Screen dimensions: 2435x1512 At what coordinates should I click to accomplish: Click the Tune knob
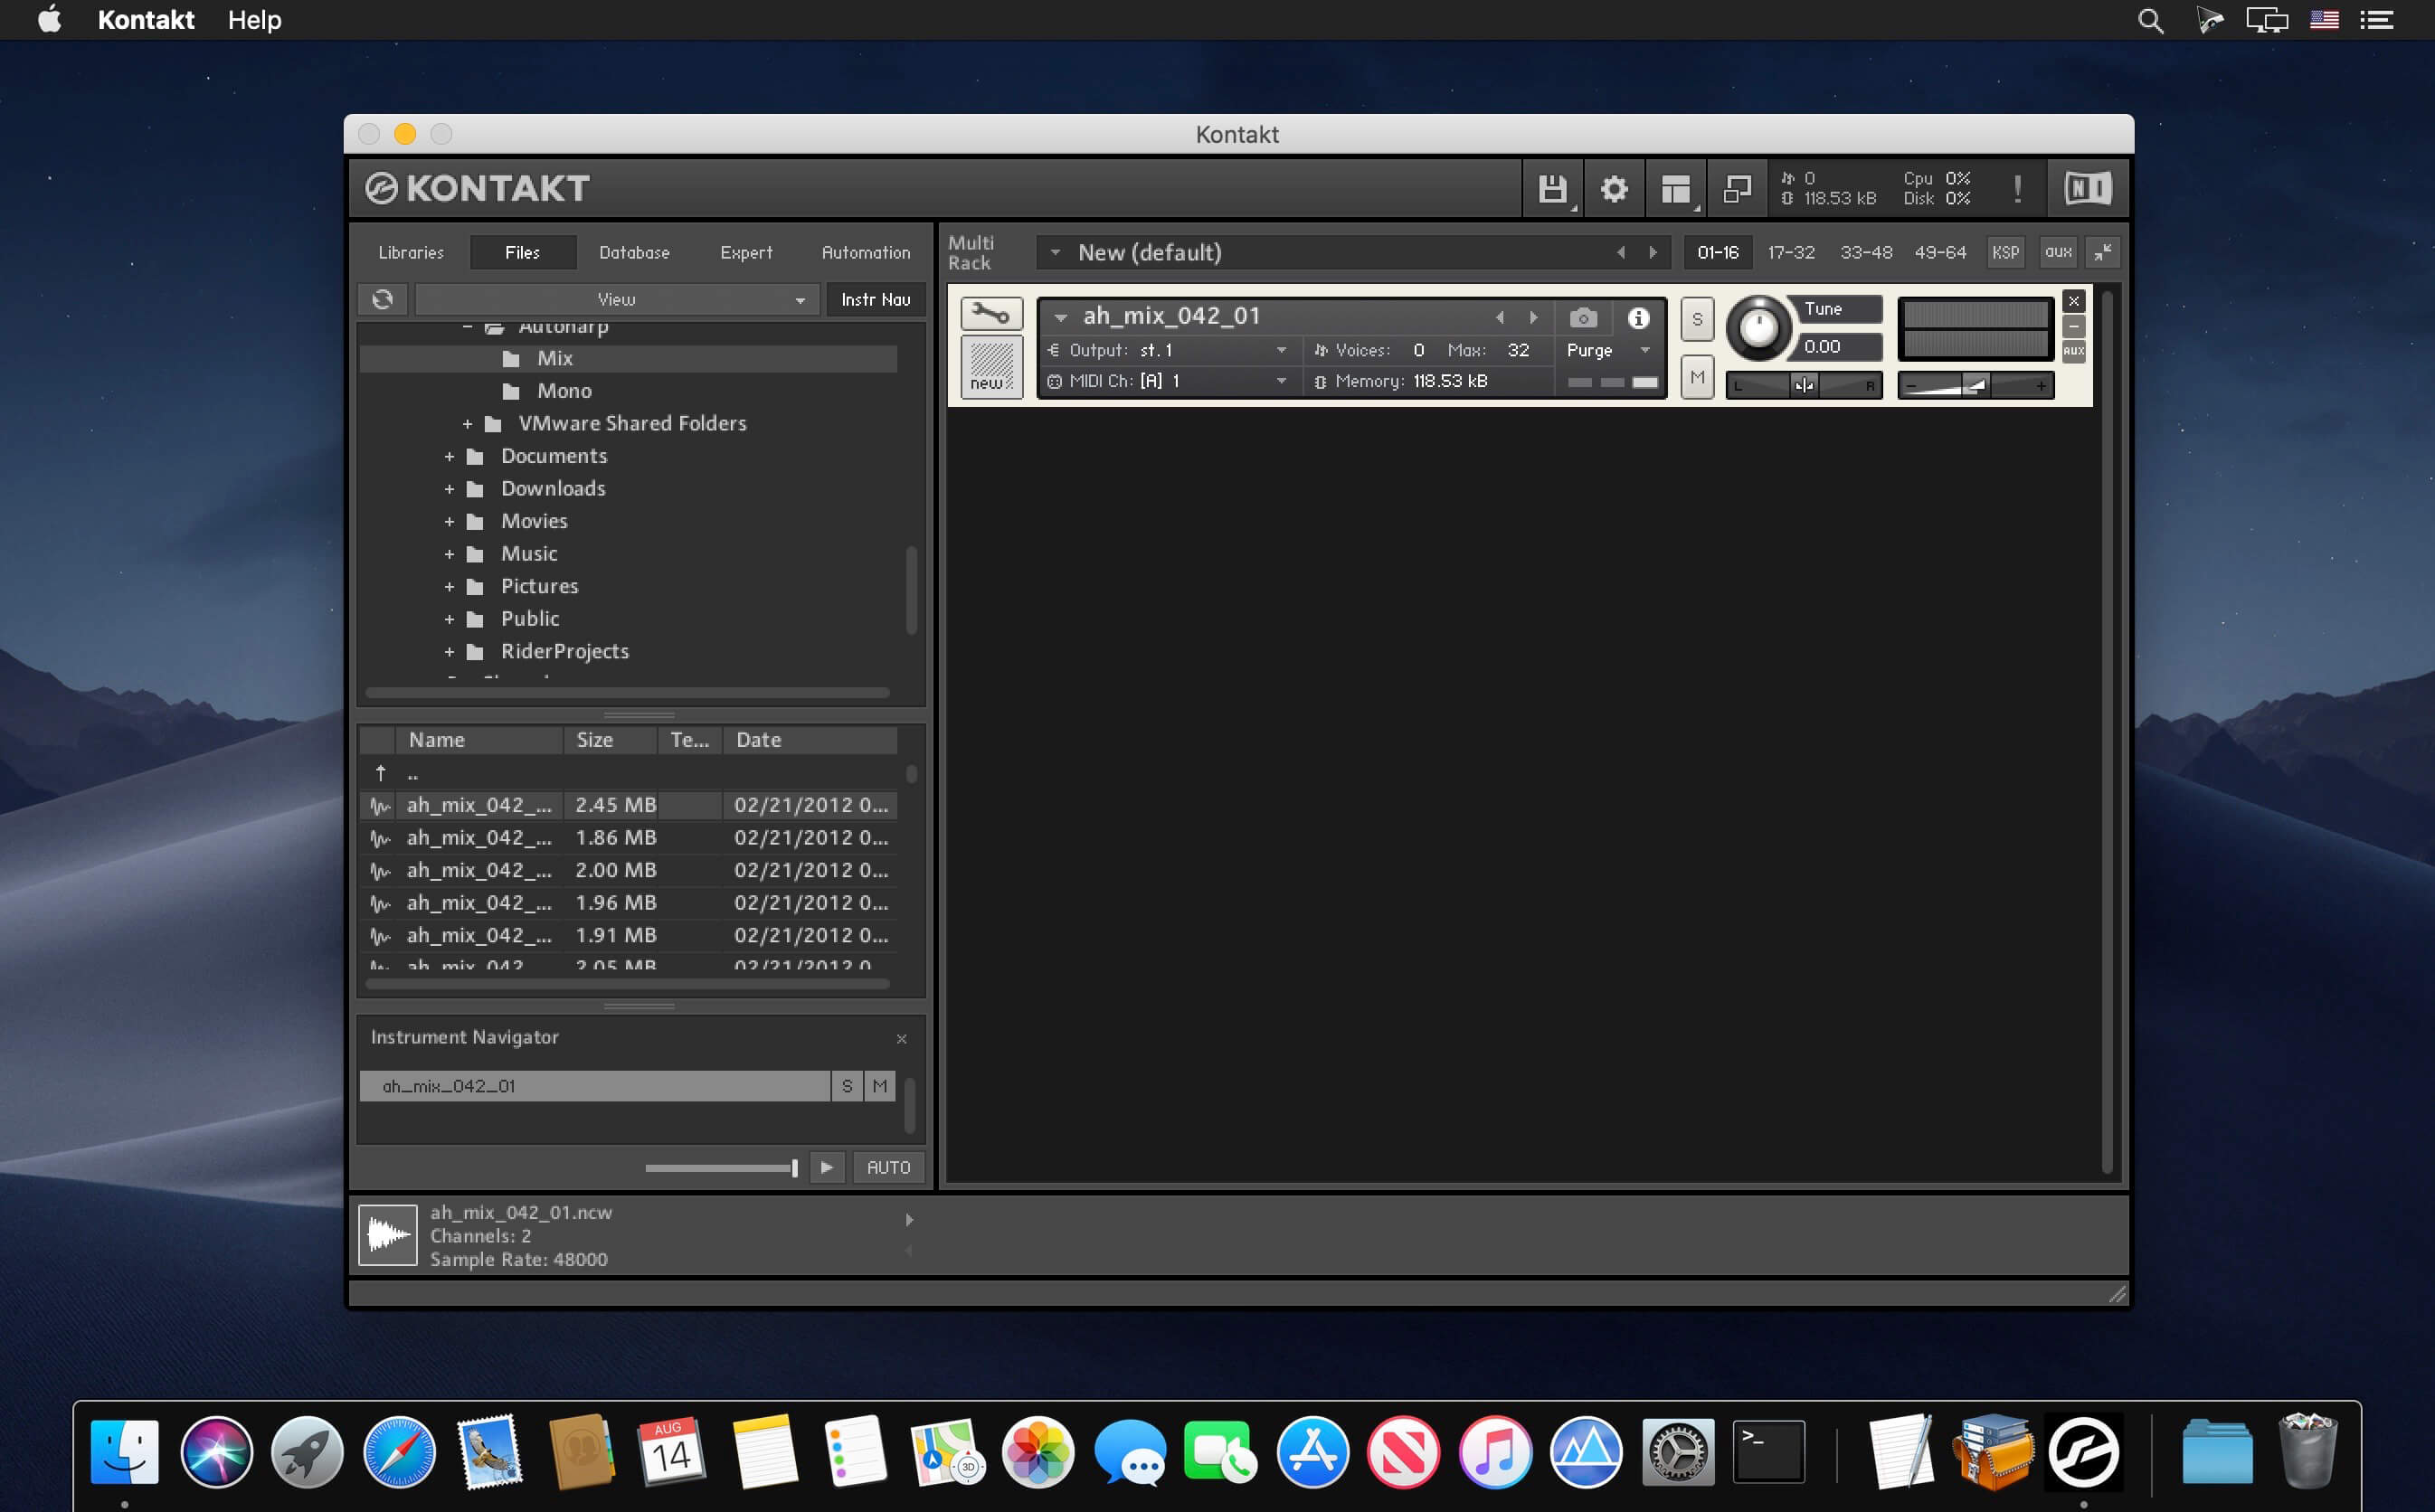pyautogui.click(x=1759, y=327)
